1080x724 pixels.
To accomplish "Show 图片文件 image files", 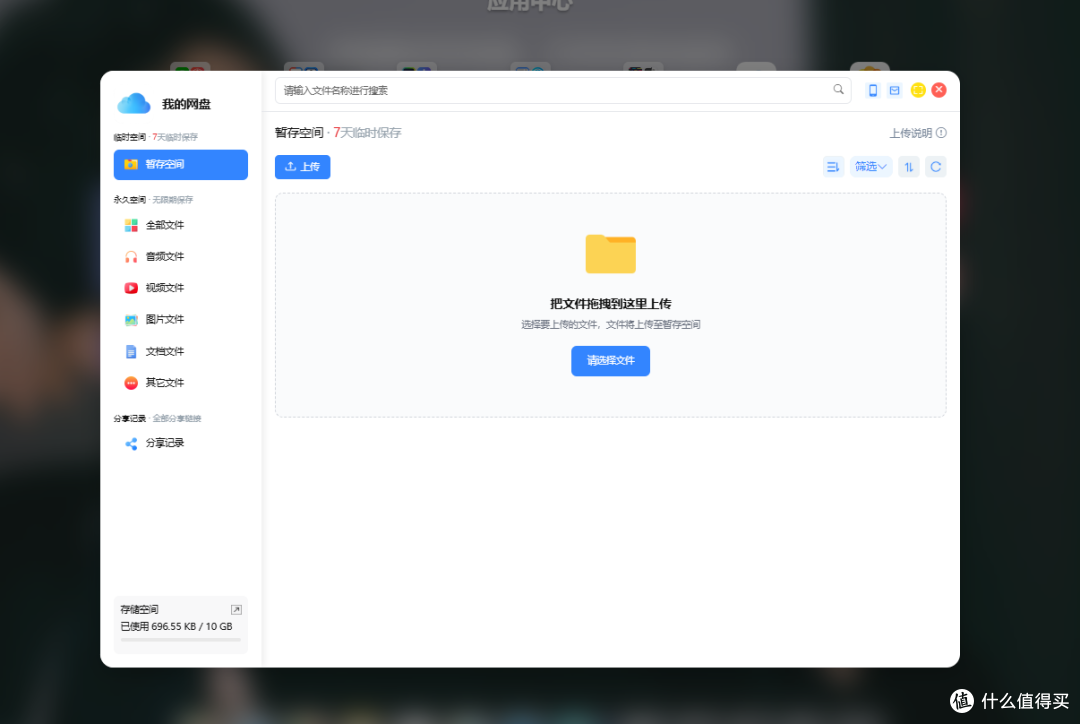I will pyautogui.click(x=180, y=320).
